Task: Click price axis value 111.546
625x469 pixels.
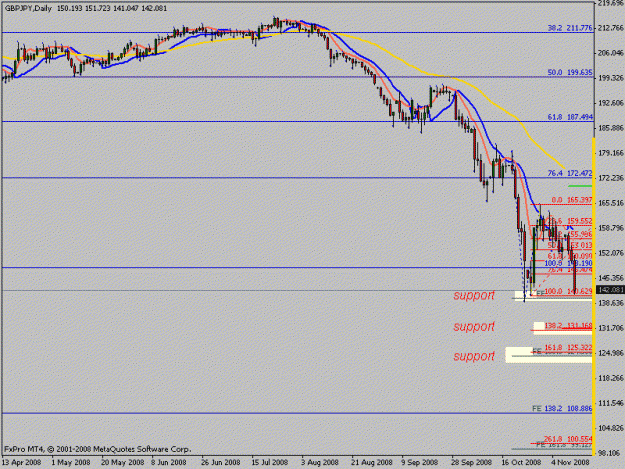Action: coord(611,403)
